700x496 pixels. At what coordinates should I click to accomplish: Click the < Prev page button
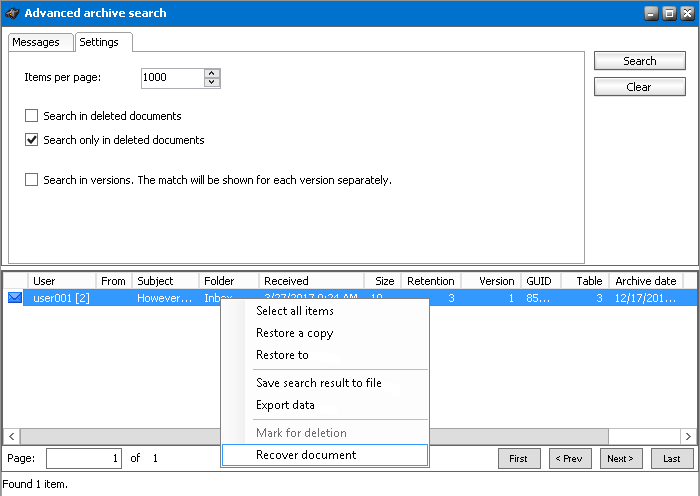coord(570,458)
